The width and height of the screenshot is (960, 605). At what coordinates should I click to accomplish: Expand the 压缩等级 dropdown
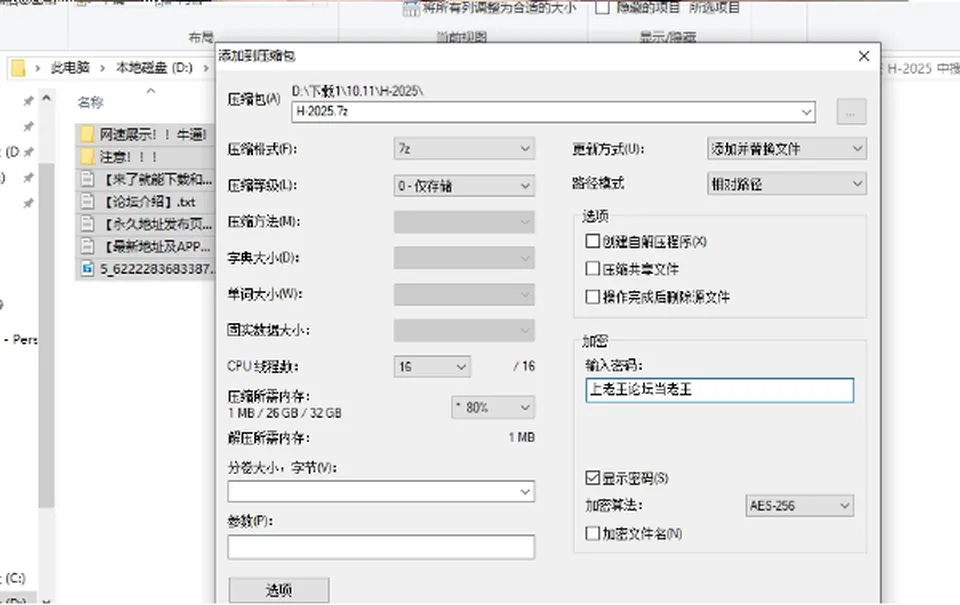[464, 186]
